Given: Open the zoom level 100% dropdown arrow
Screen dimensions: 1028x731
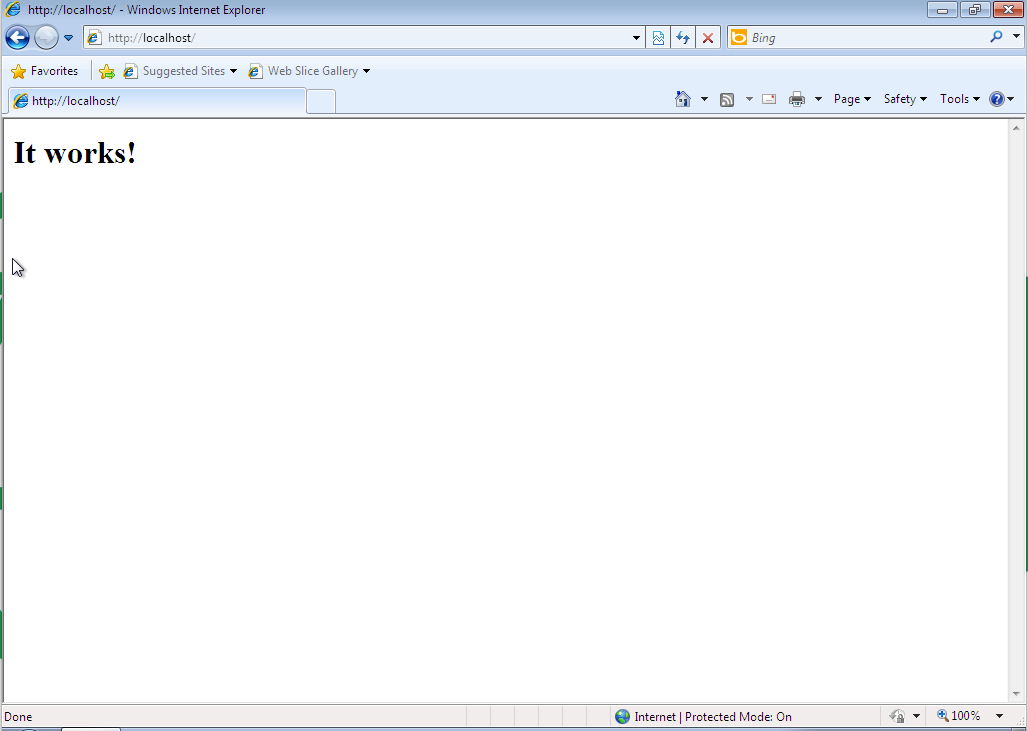Looking at the screenshot, I should point(999,716).
